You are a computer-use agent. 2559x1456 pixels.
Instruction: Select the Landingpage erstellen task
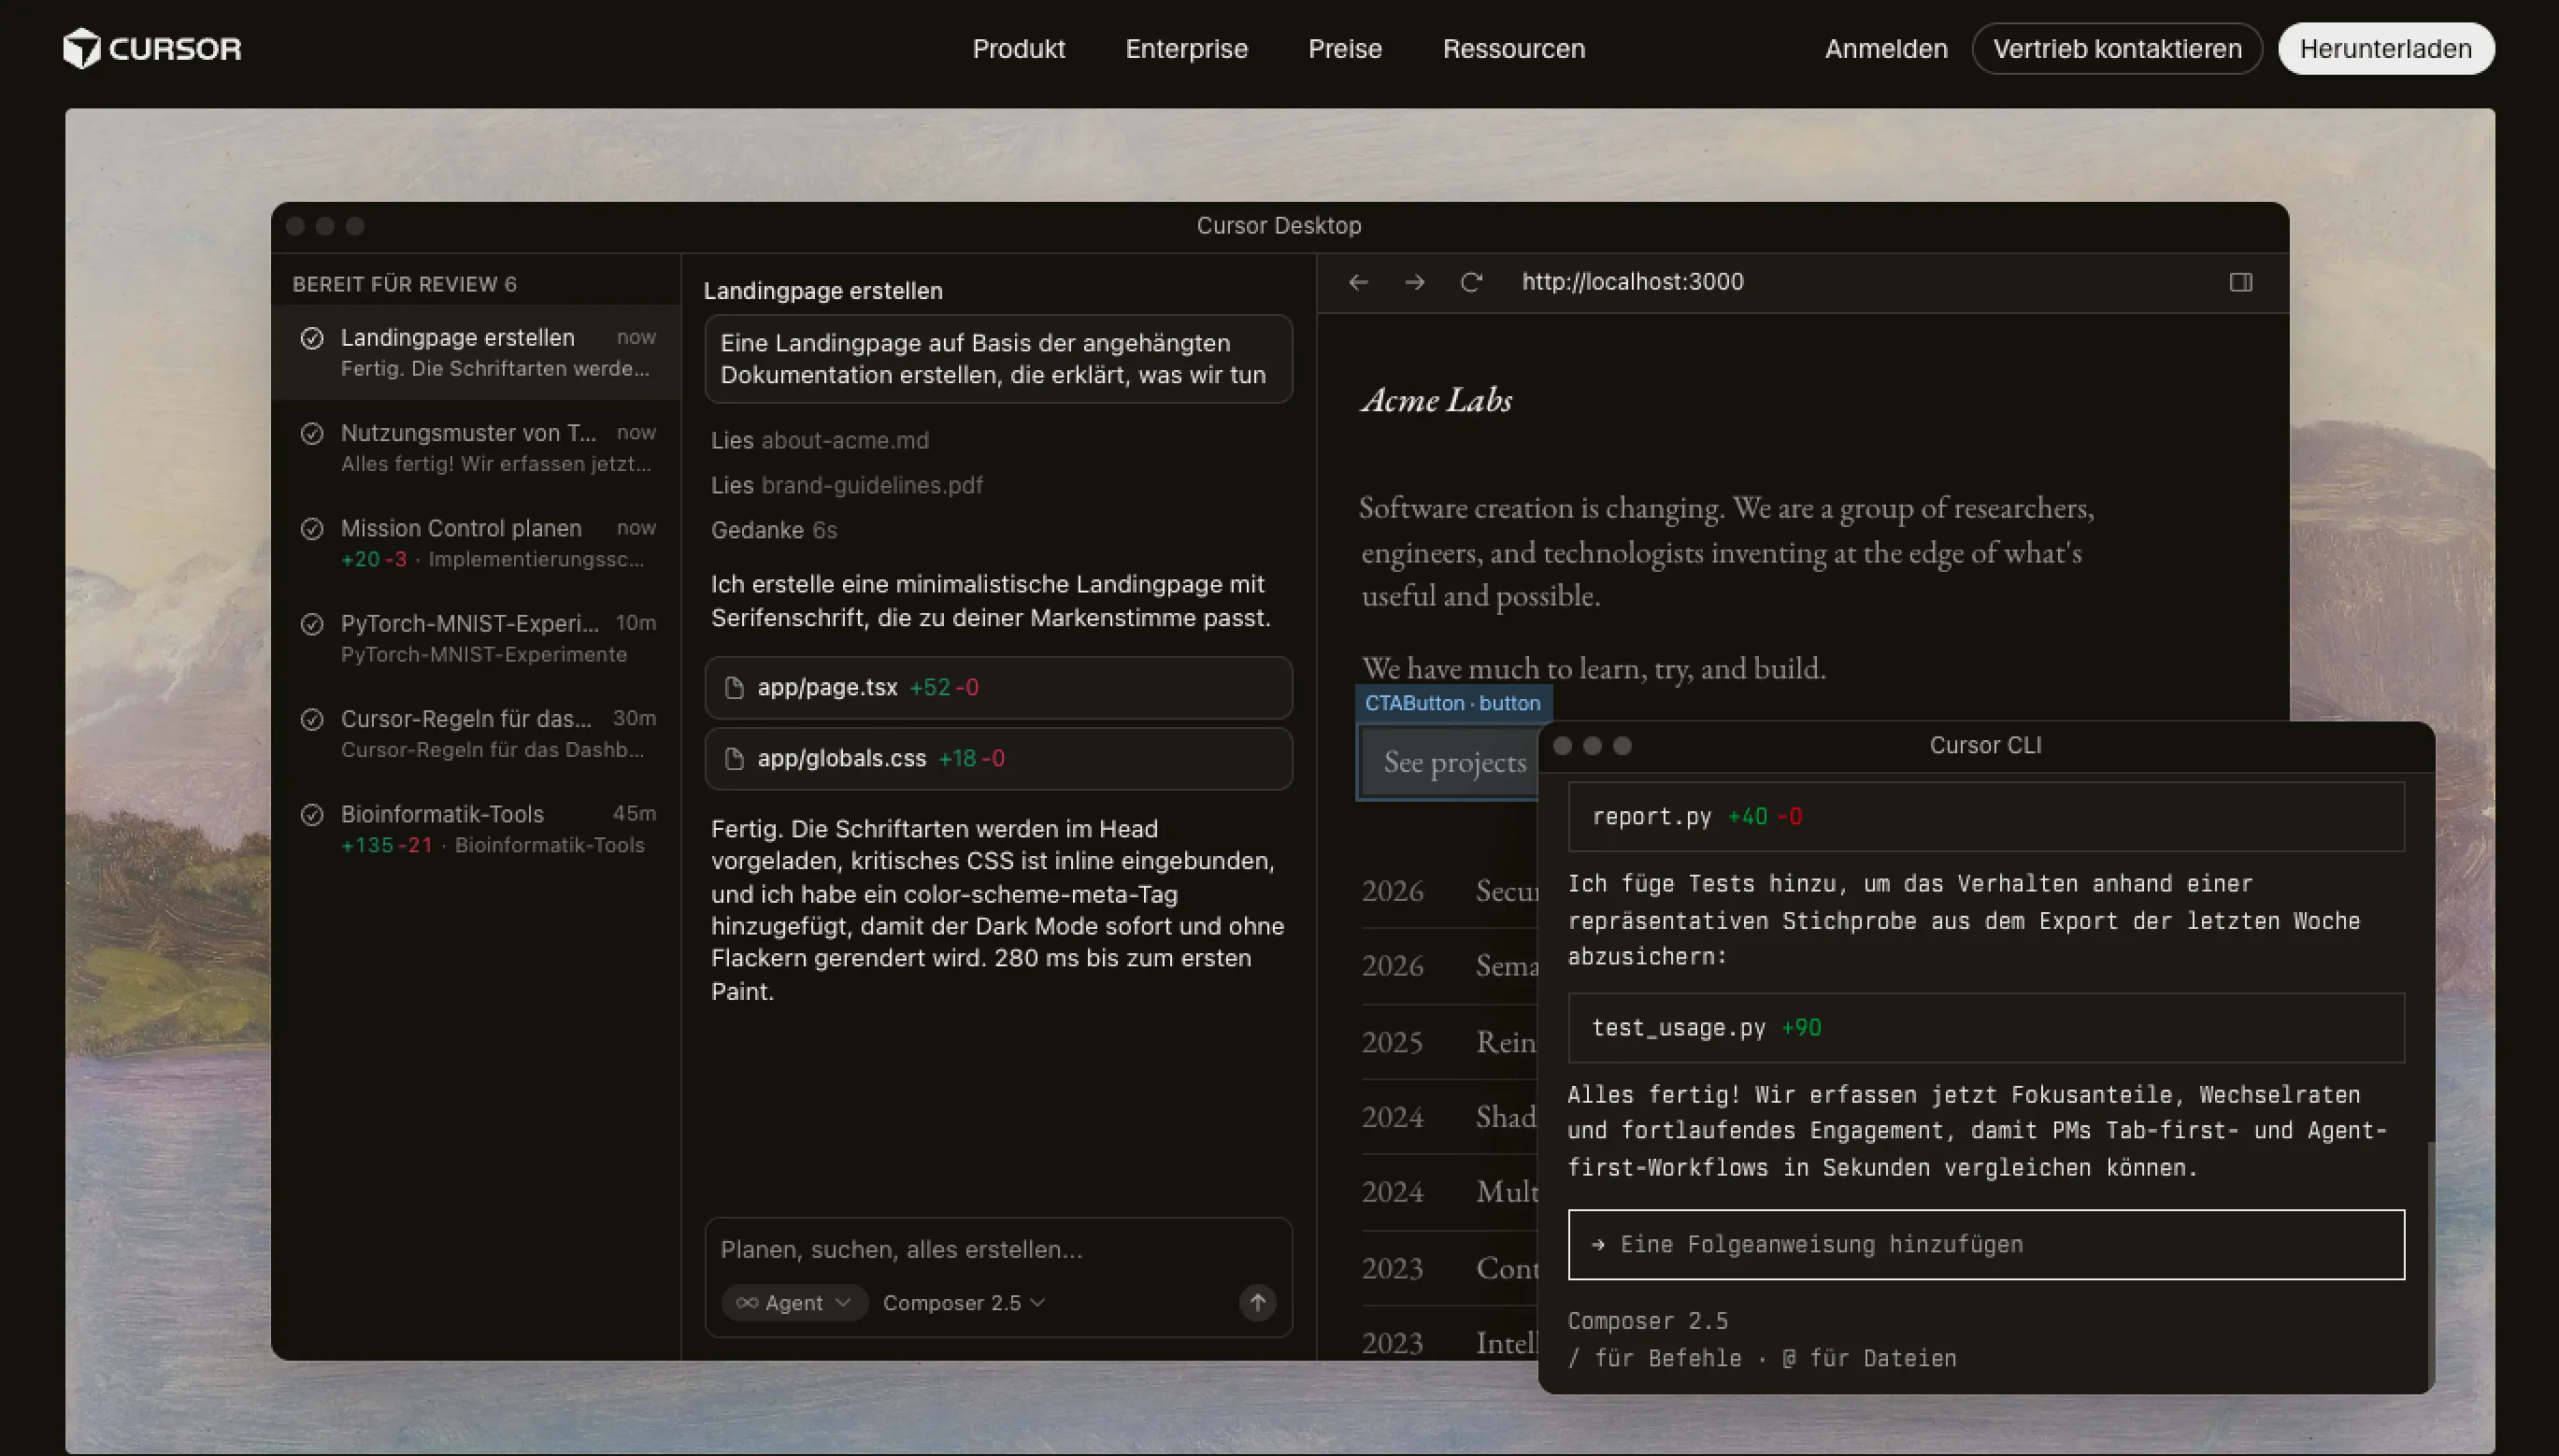click(476, 352)
